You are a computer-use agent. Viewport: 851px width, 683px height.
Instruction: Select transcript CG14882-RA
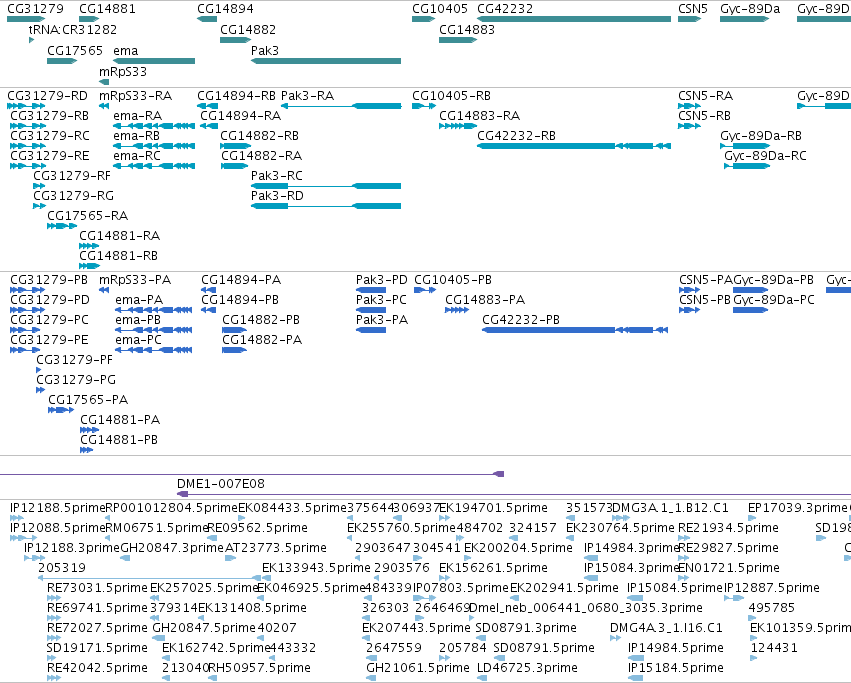[261, 155]
